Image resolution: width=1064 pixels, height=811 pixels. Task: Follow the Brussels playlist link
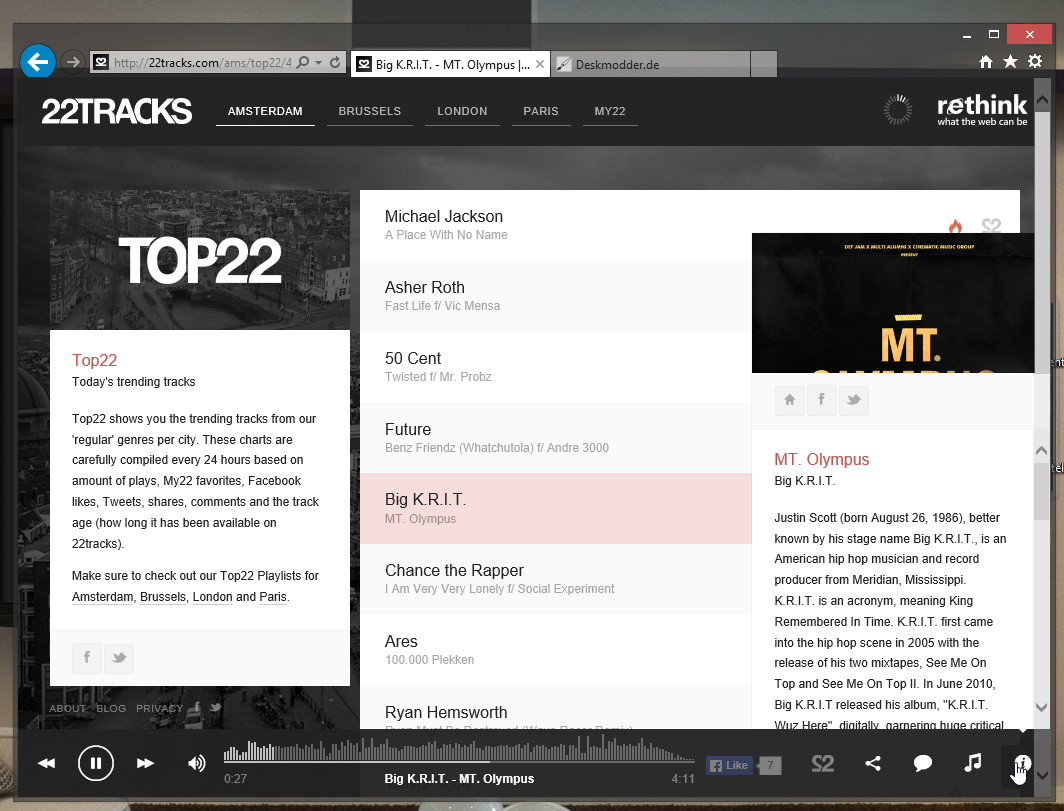(163, 597)
